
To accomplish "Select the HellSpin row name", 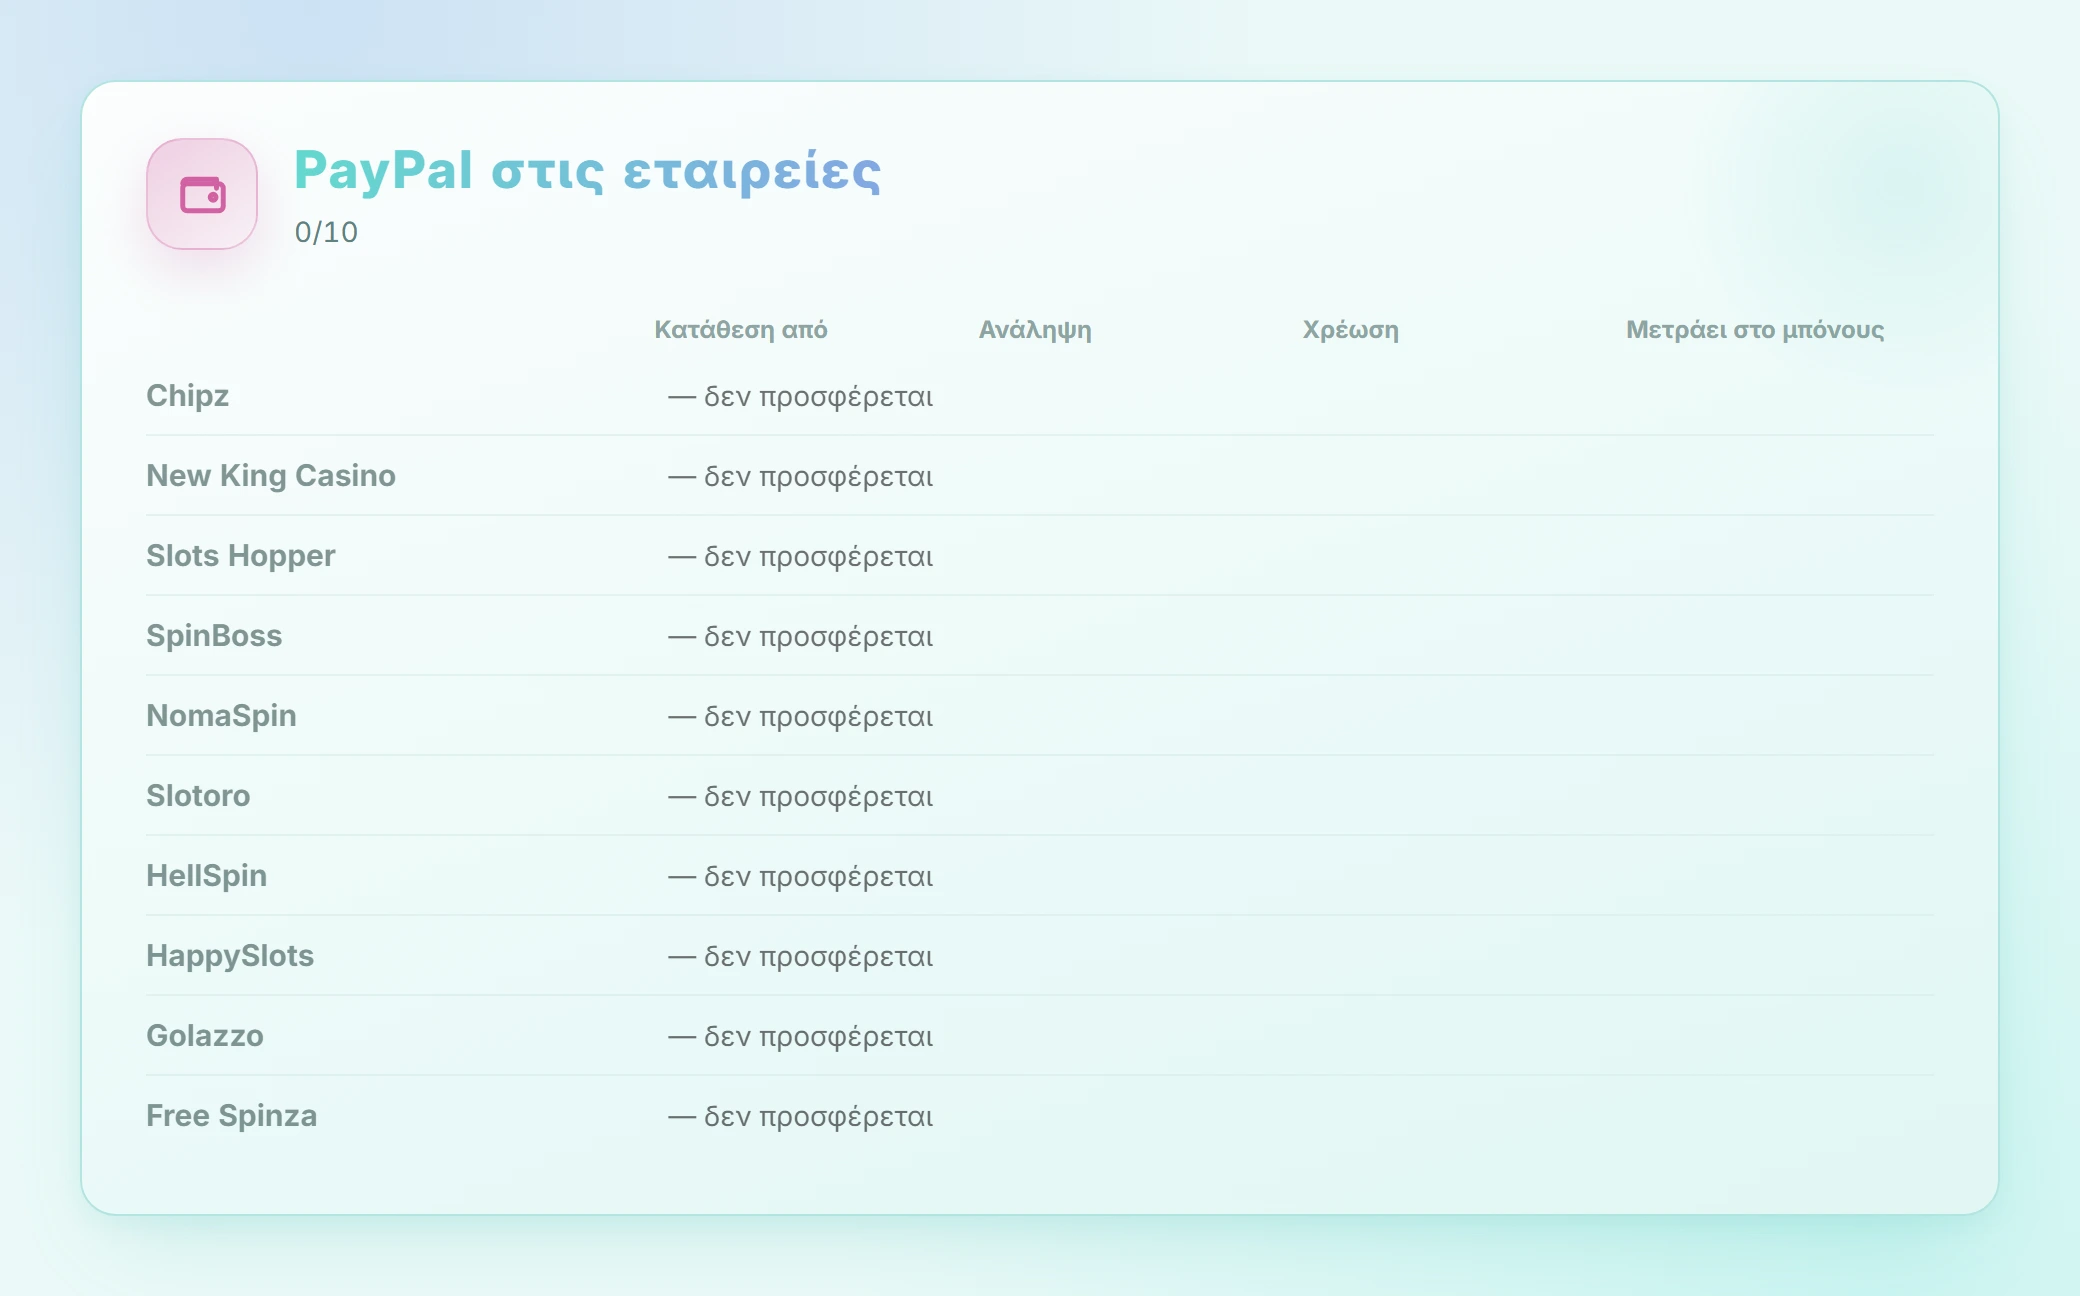I will [207, 876].
